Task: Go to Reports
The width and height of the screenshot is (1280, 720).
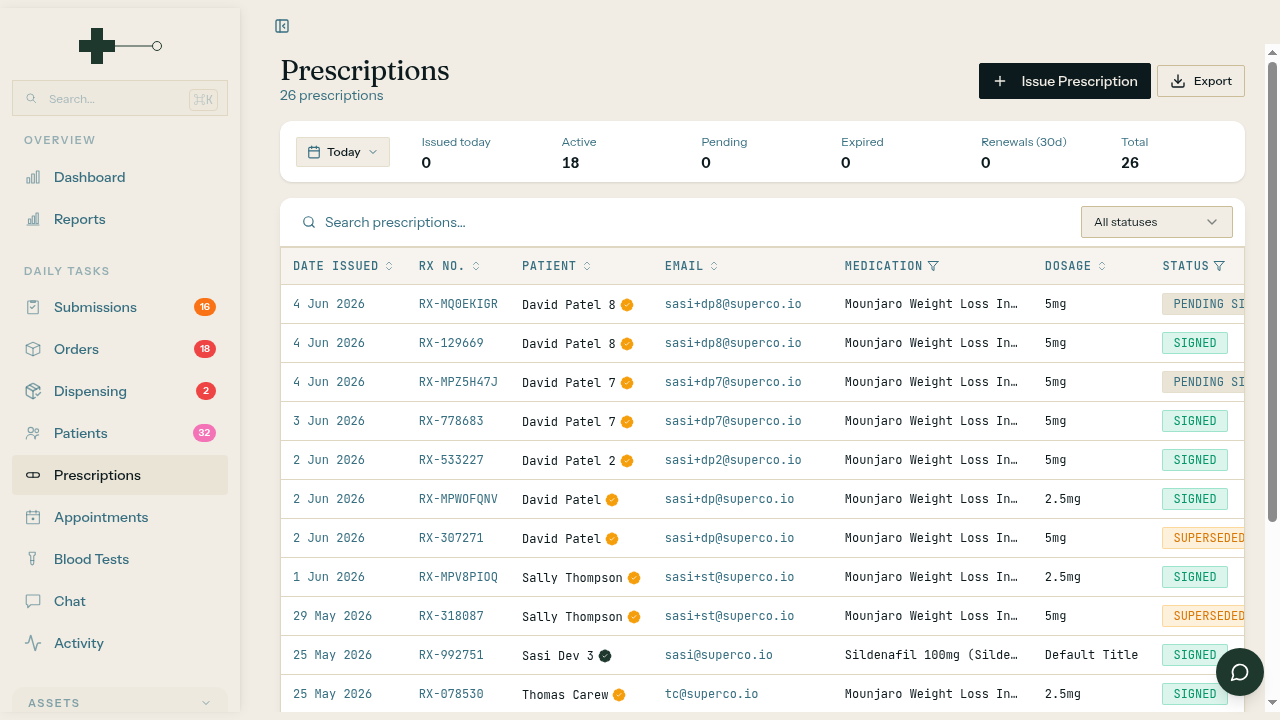Action: [x=120, y=219]
